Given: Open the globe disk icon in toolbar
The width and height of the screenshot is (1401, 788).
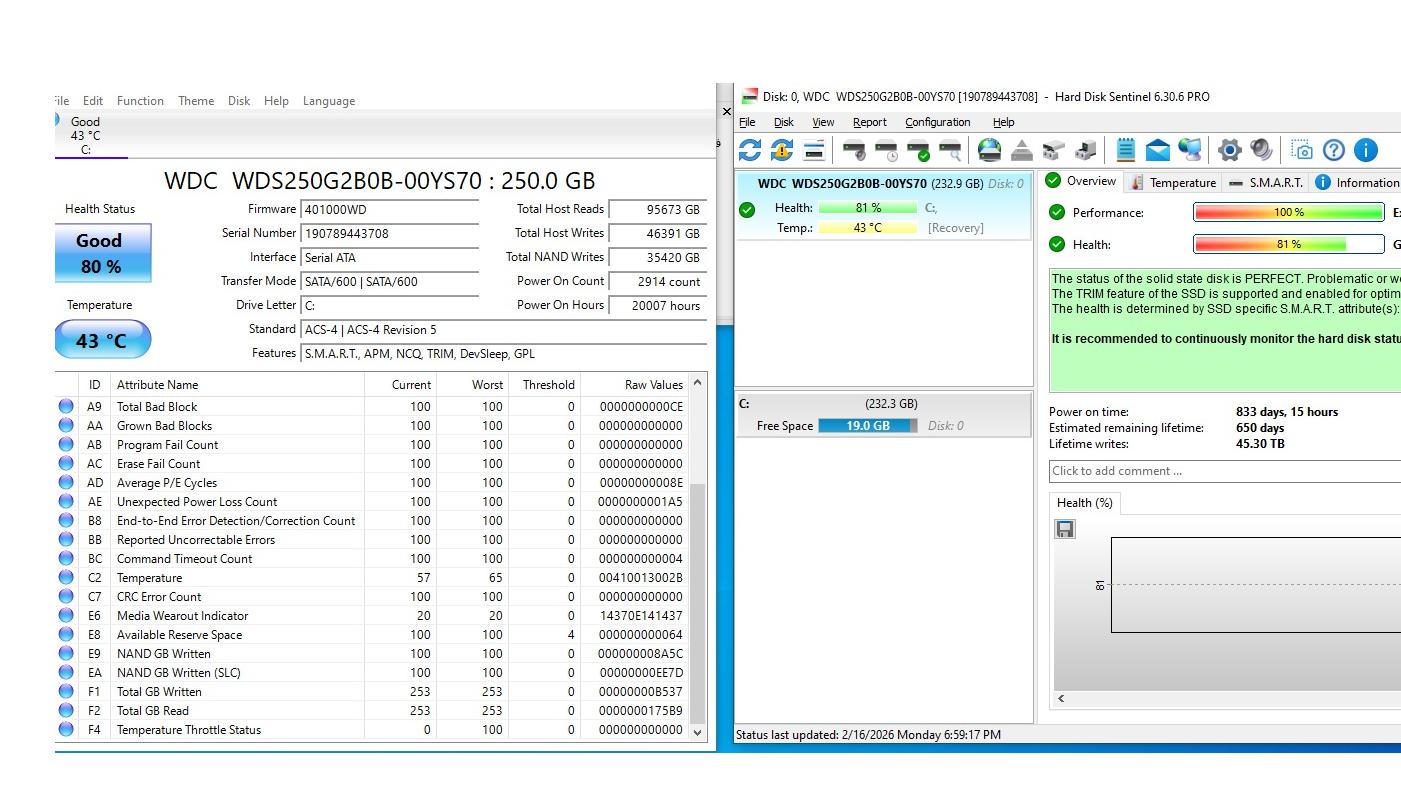Looking at the screenshot, I should point(989,150).
